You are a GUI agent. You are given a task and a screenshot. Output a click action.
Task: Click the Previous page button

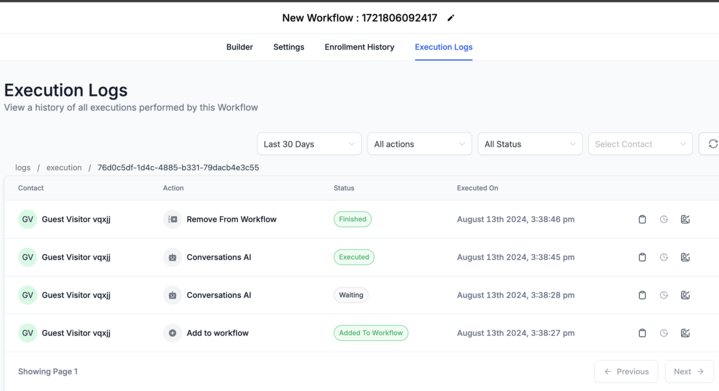626,371
